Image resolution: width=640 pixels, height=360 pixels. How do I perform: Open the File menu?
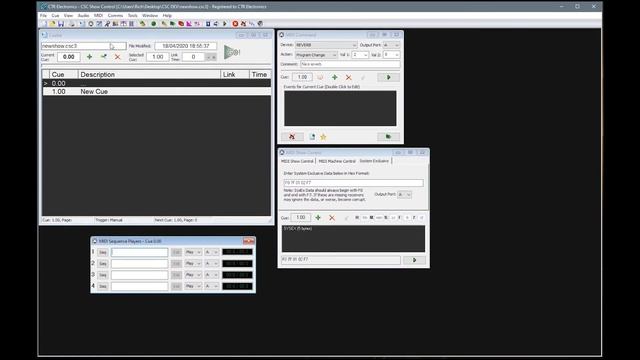43,16
